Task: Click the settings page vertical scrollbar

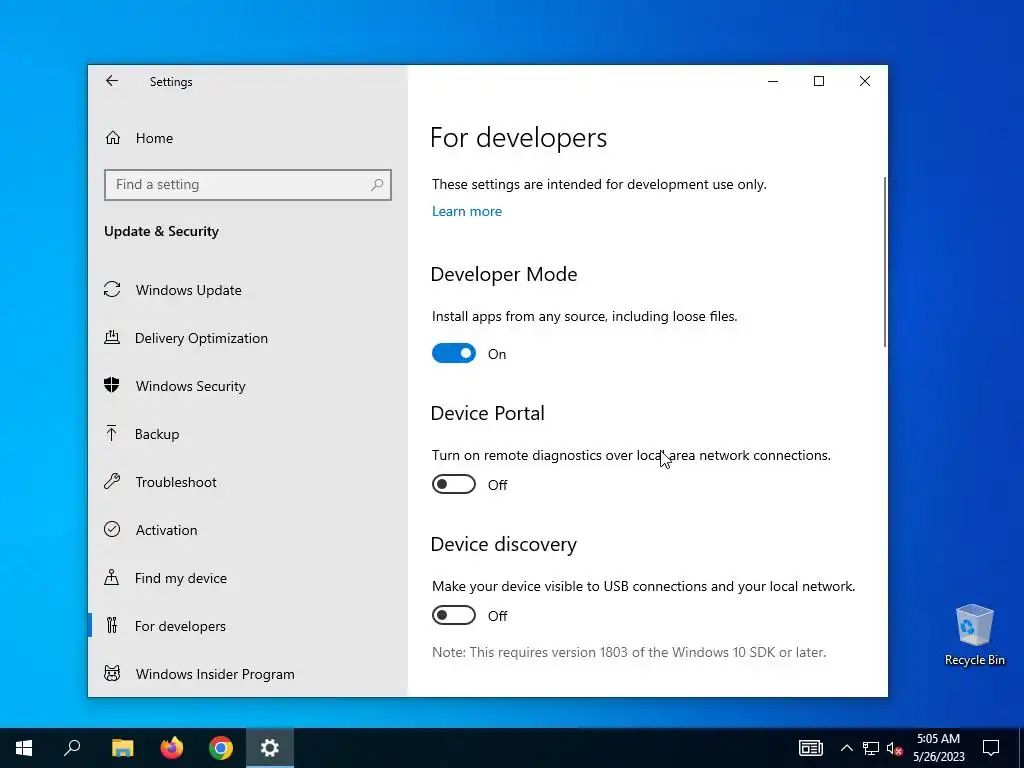Action: tap(884, 262)
